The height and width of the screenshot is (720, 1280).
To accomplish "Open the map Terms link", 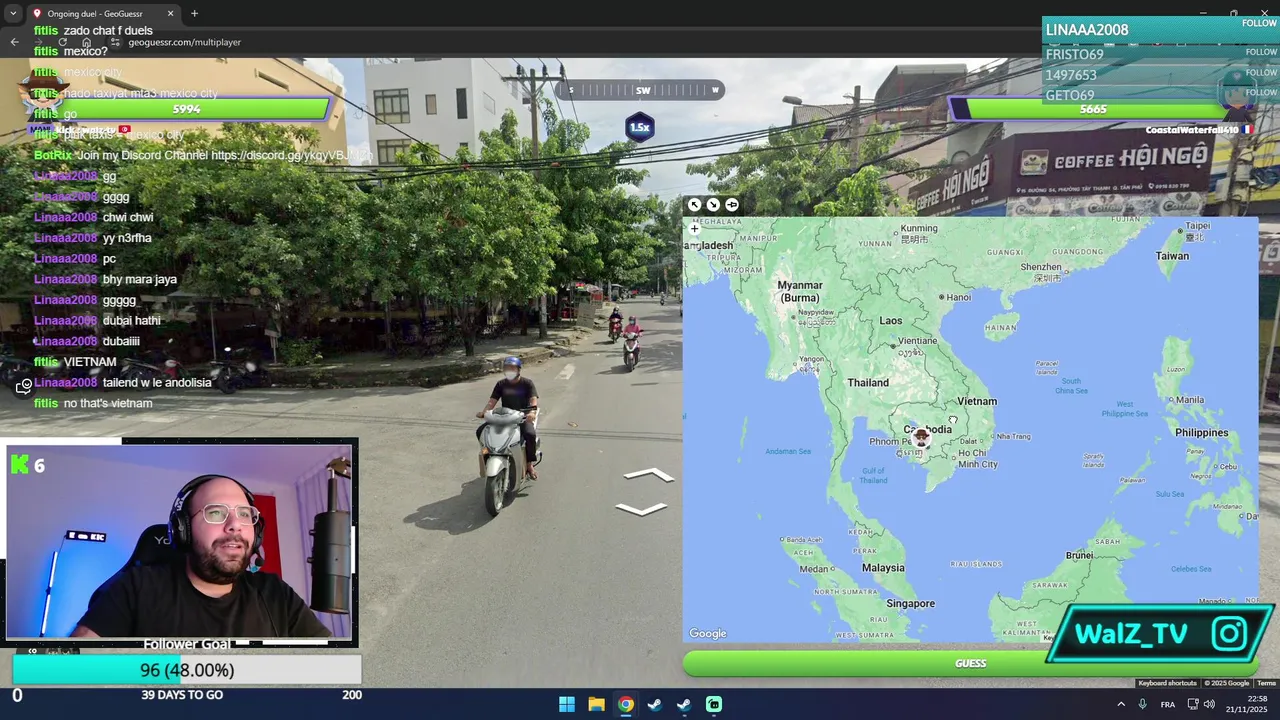I will click(1266, 683).
